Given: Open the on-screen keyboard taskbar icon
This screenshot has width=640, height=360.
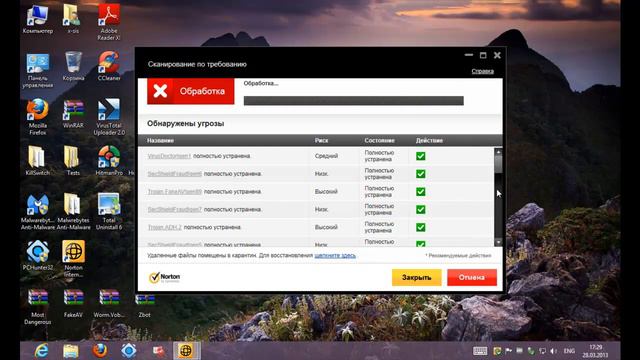Looking at the screenshot, I should pos(480,351).
